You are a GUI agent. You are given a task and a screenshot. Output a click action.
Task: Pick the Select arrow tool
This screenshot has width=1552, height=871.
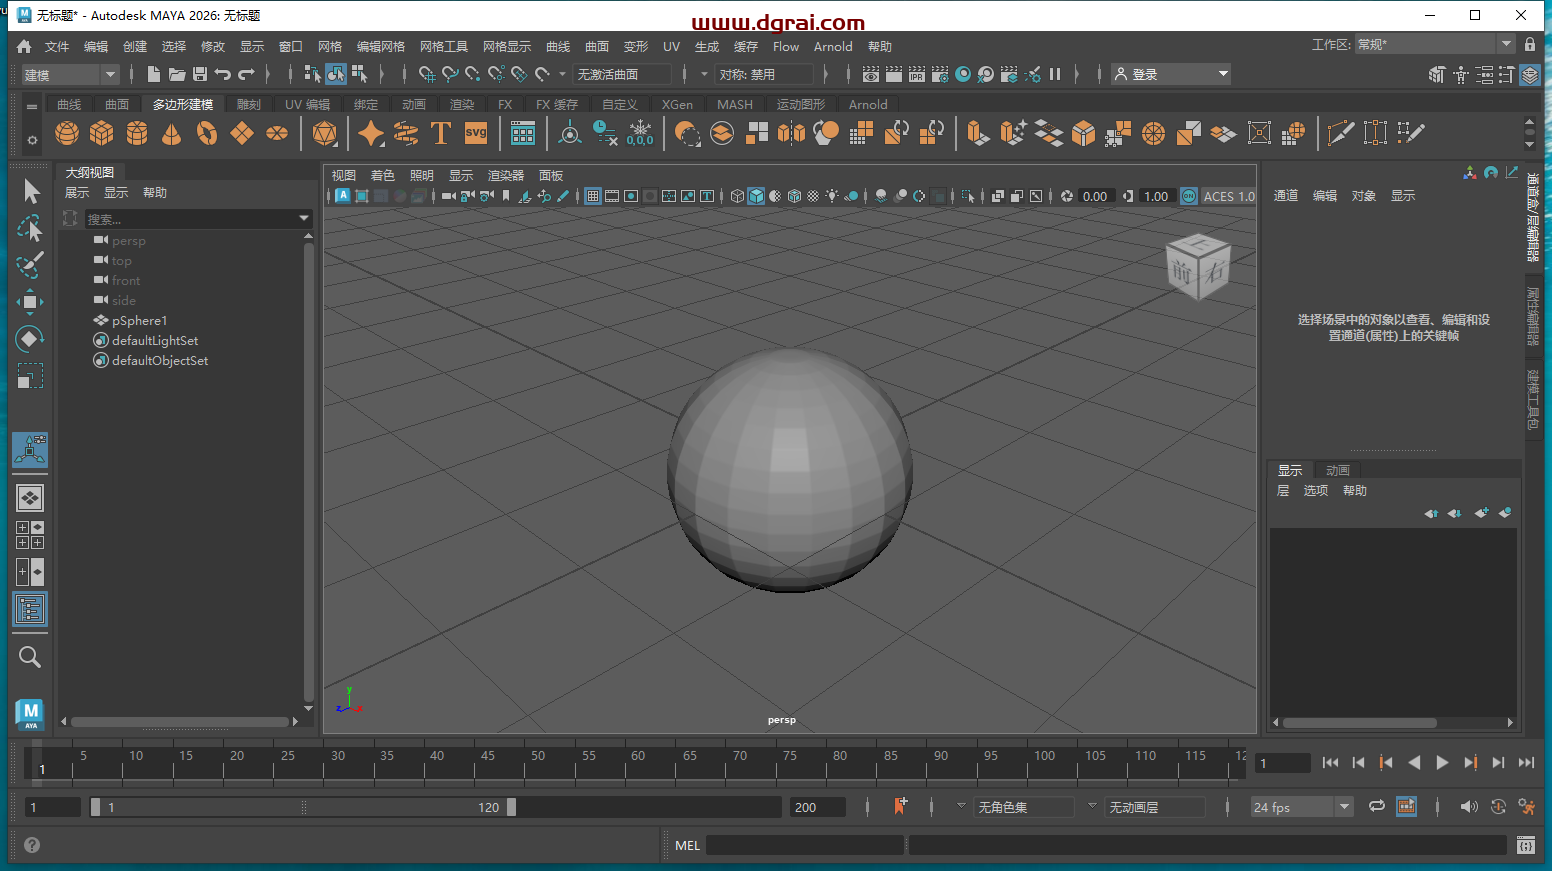coord(30,191)
